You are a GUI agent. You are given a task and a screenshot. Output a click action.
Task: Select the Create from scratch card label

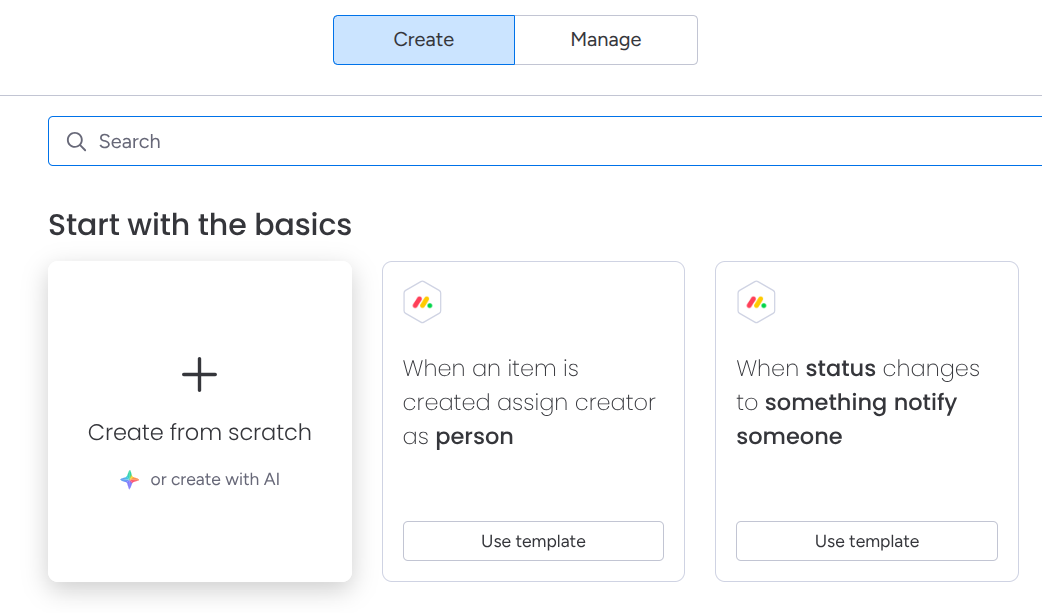click(x=199, y=432)
